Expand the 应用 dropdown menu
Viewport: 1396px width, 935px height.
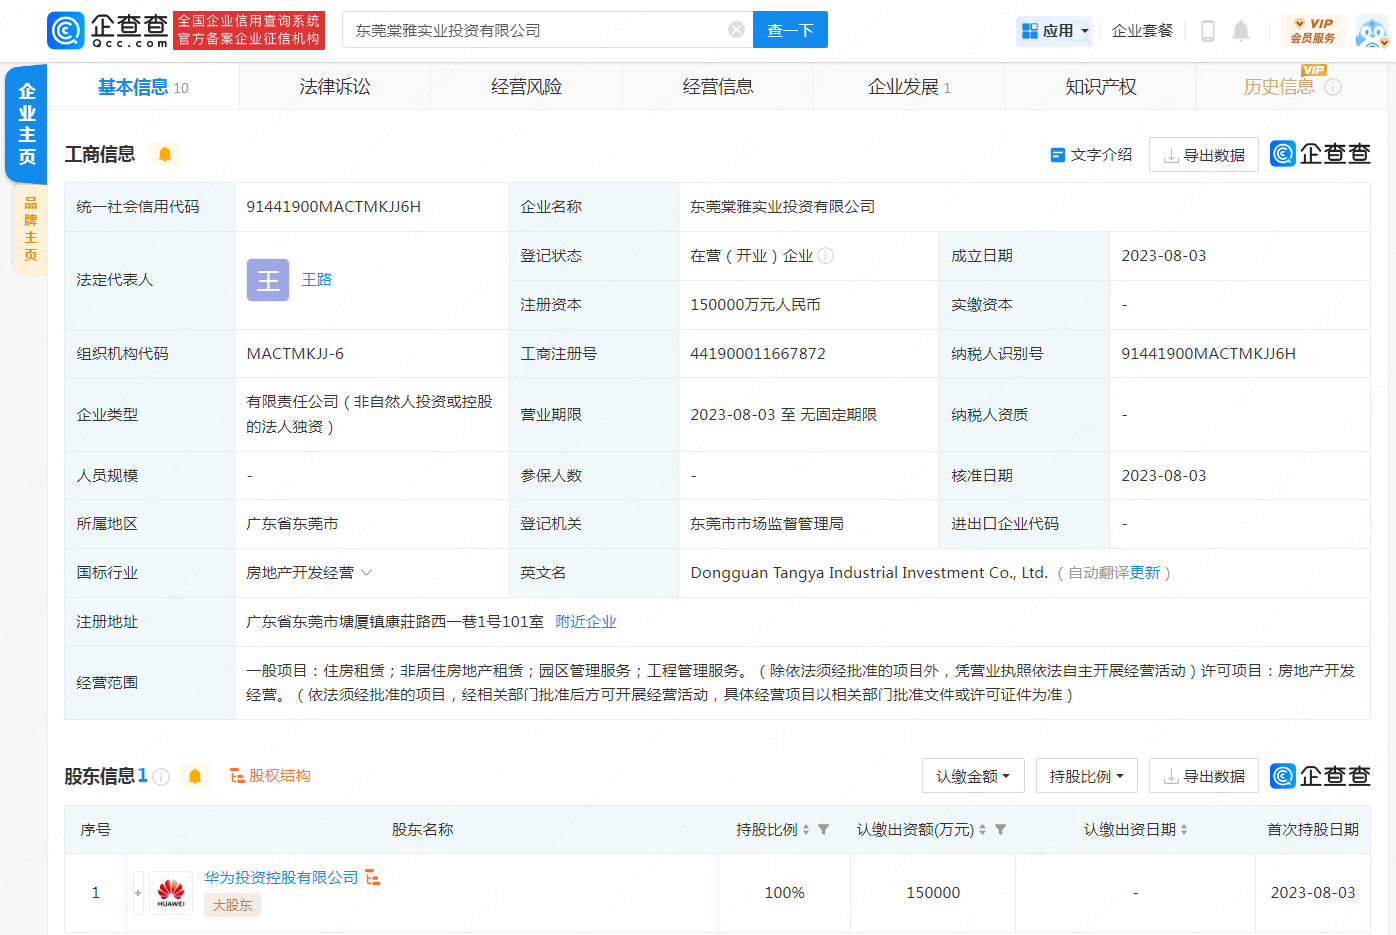[1055, 31]
